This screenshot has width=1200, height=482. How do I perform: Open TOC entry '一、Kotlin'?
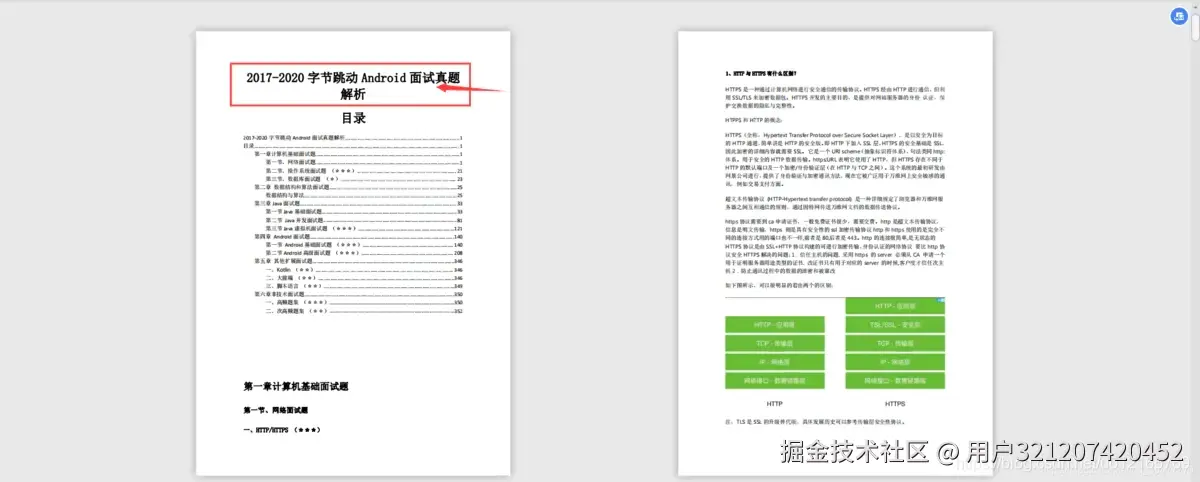tap(362, 270)
